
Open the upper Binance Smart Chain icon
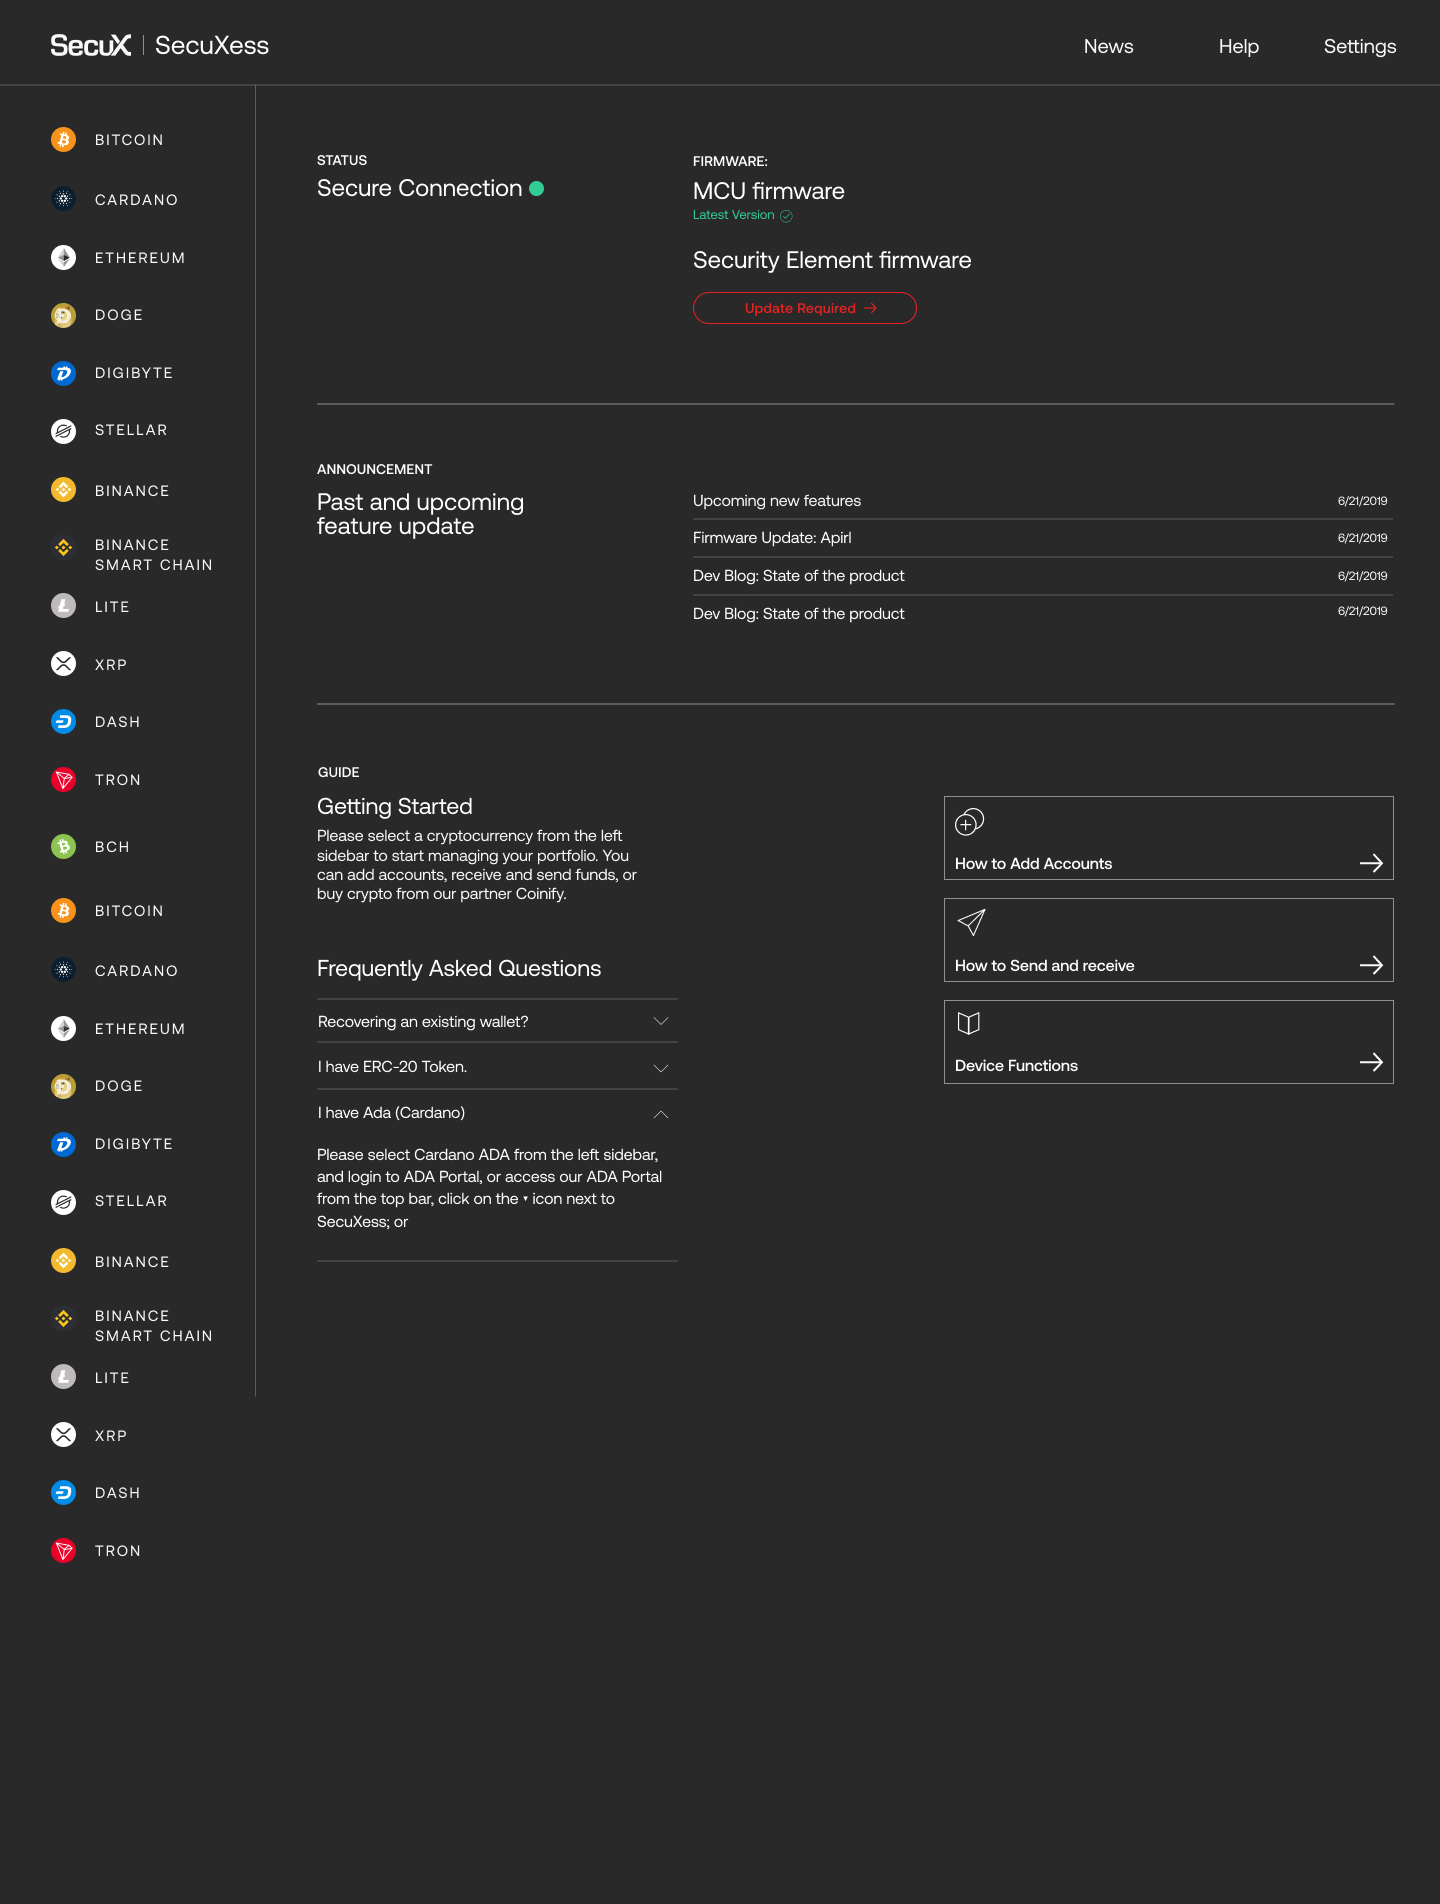(x=63, y=547)
